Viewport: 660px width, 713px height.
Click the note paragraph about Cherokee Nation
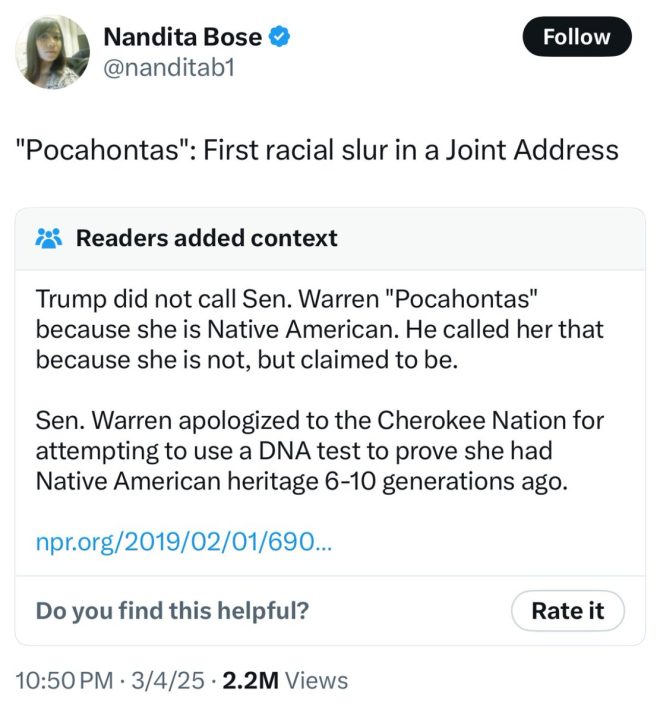[320, 451]
